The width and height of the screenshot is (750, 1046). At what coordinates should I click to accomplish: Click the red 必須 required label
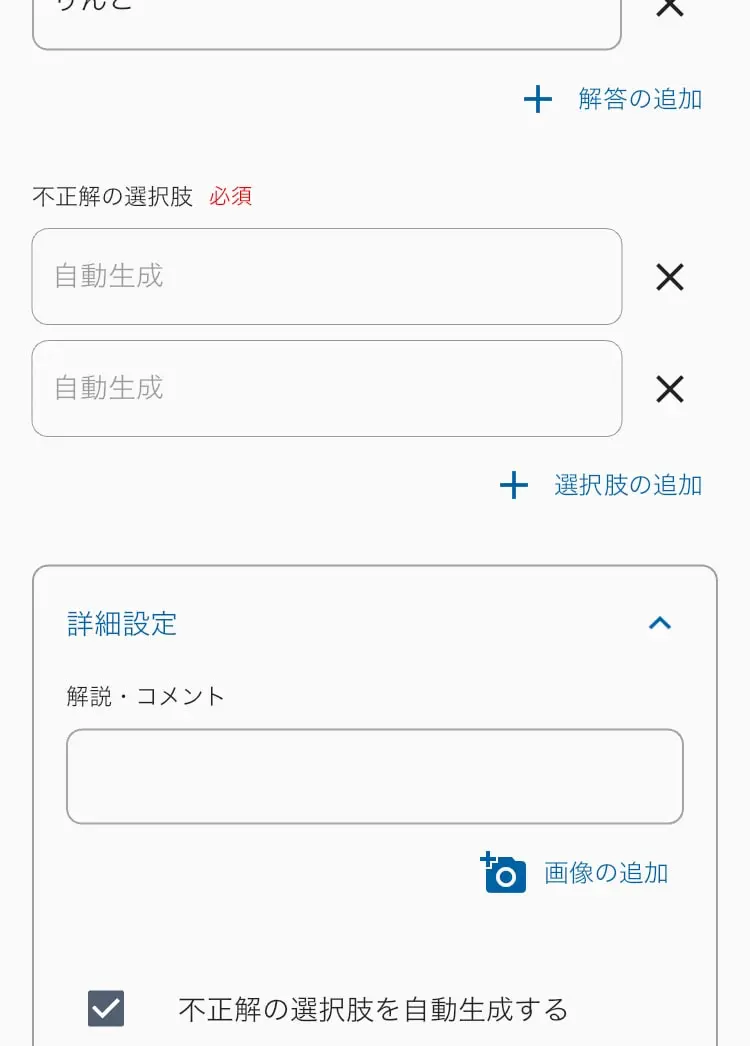pos(230,197)
